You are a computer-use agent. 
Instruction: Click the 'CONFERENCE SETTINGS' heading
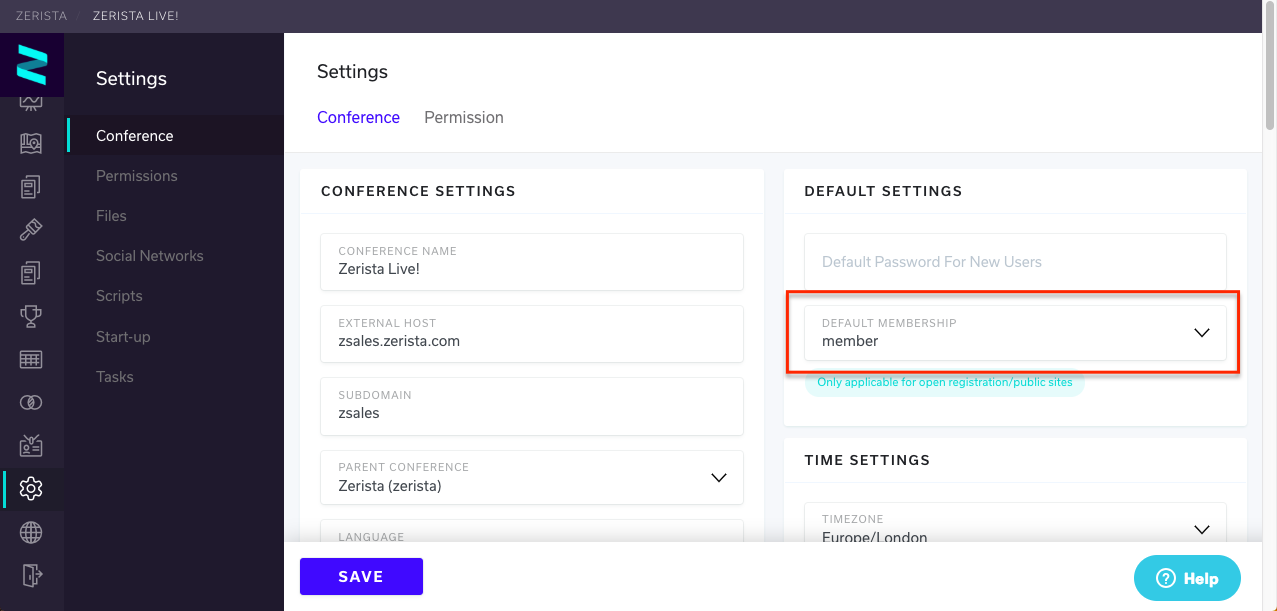tap(418, 191)
